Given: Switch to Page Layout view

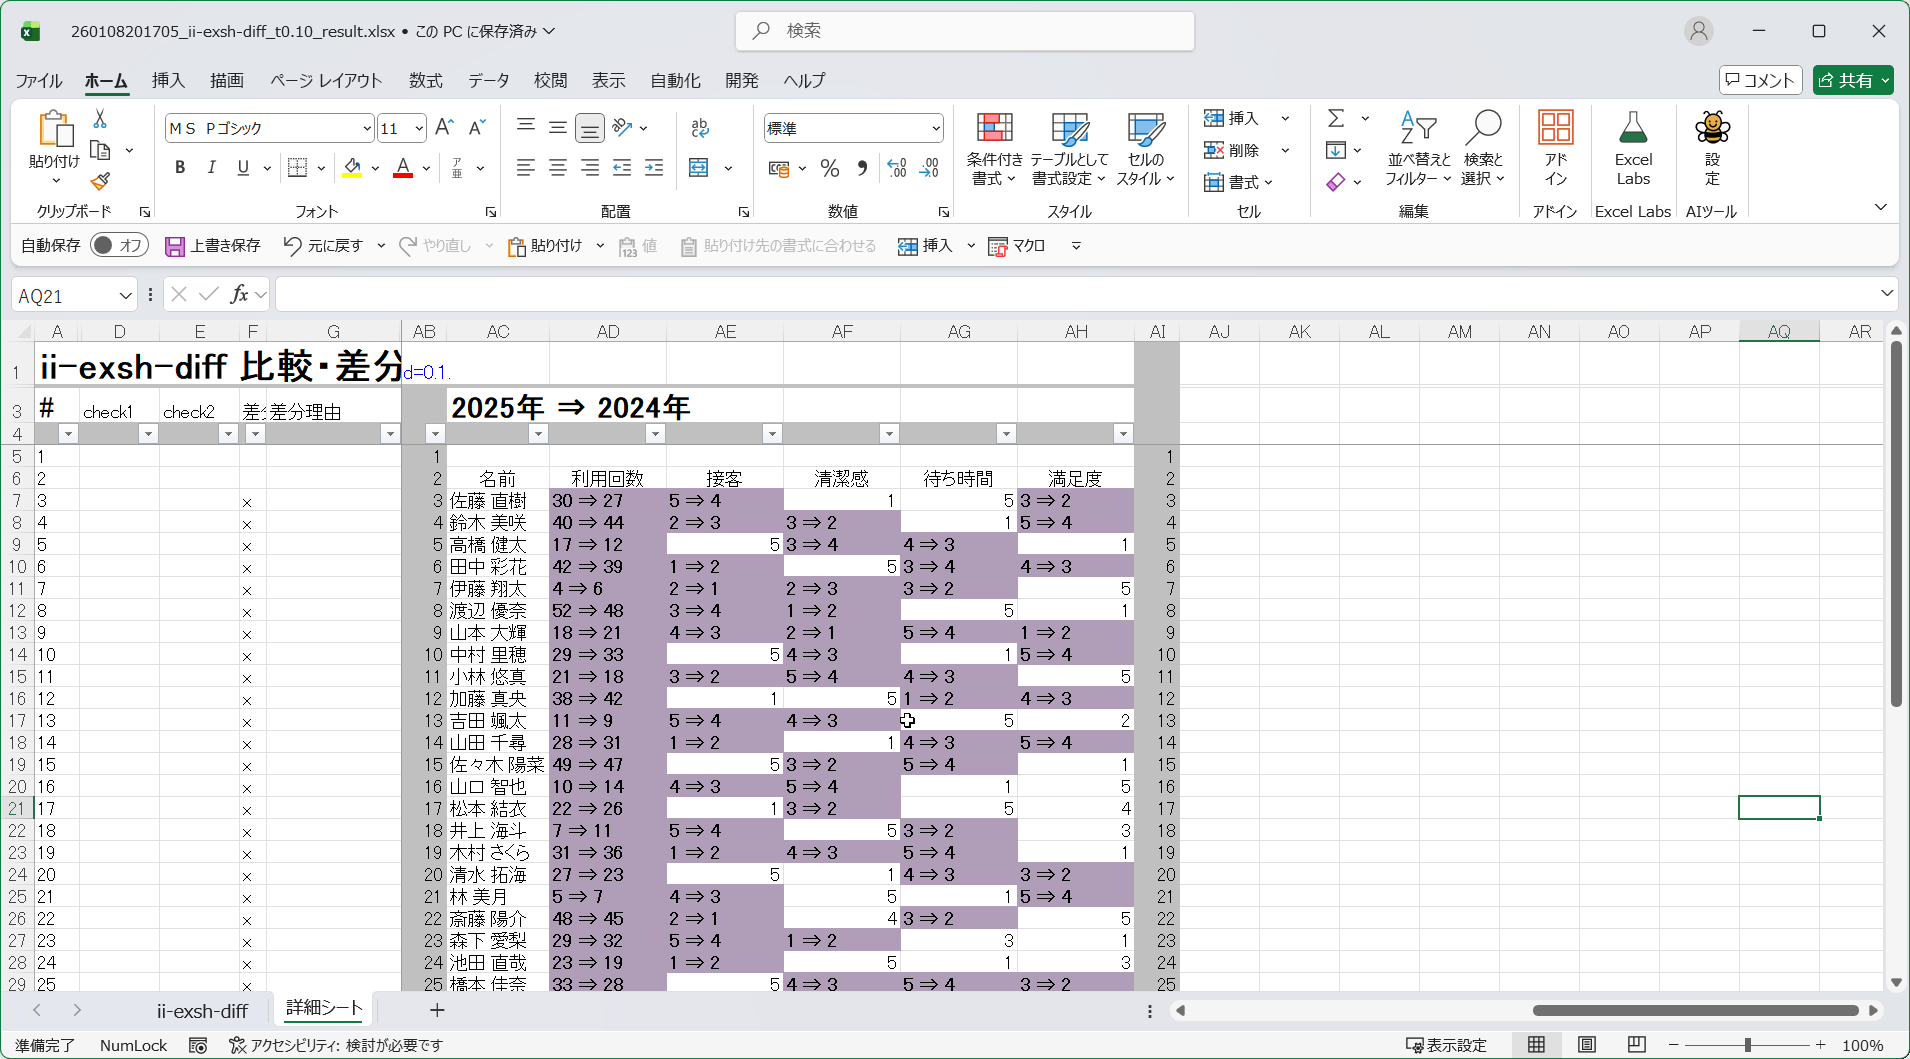Looking at the screenshot, I should (x=1586, y=1045).
